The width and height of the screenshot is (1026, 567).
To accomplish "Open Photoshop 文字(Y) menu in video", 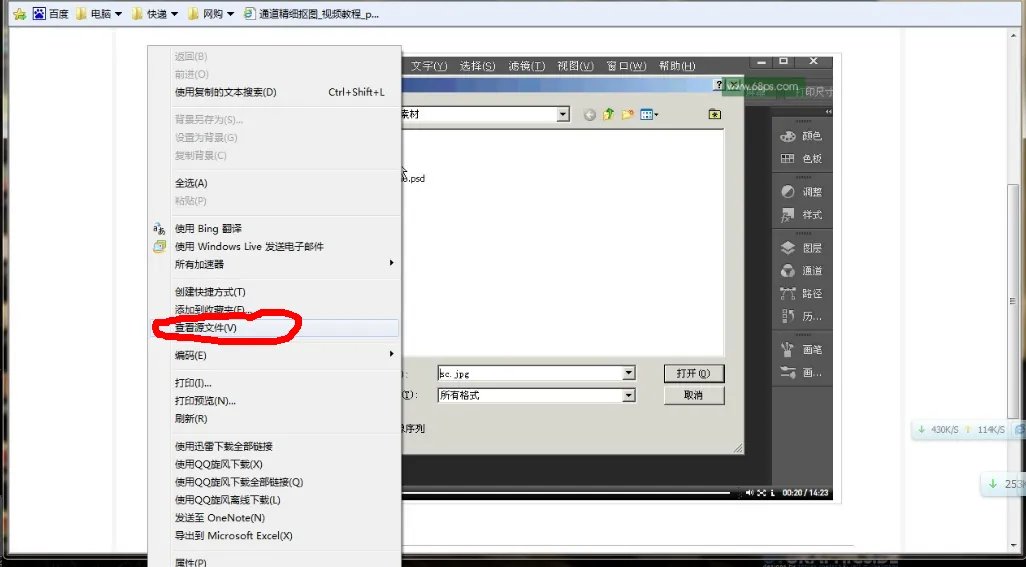I will point(429,66).
